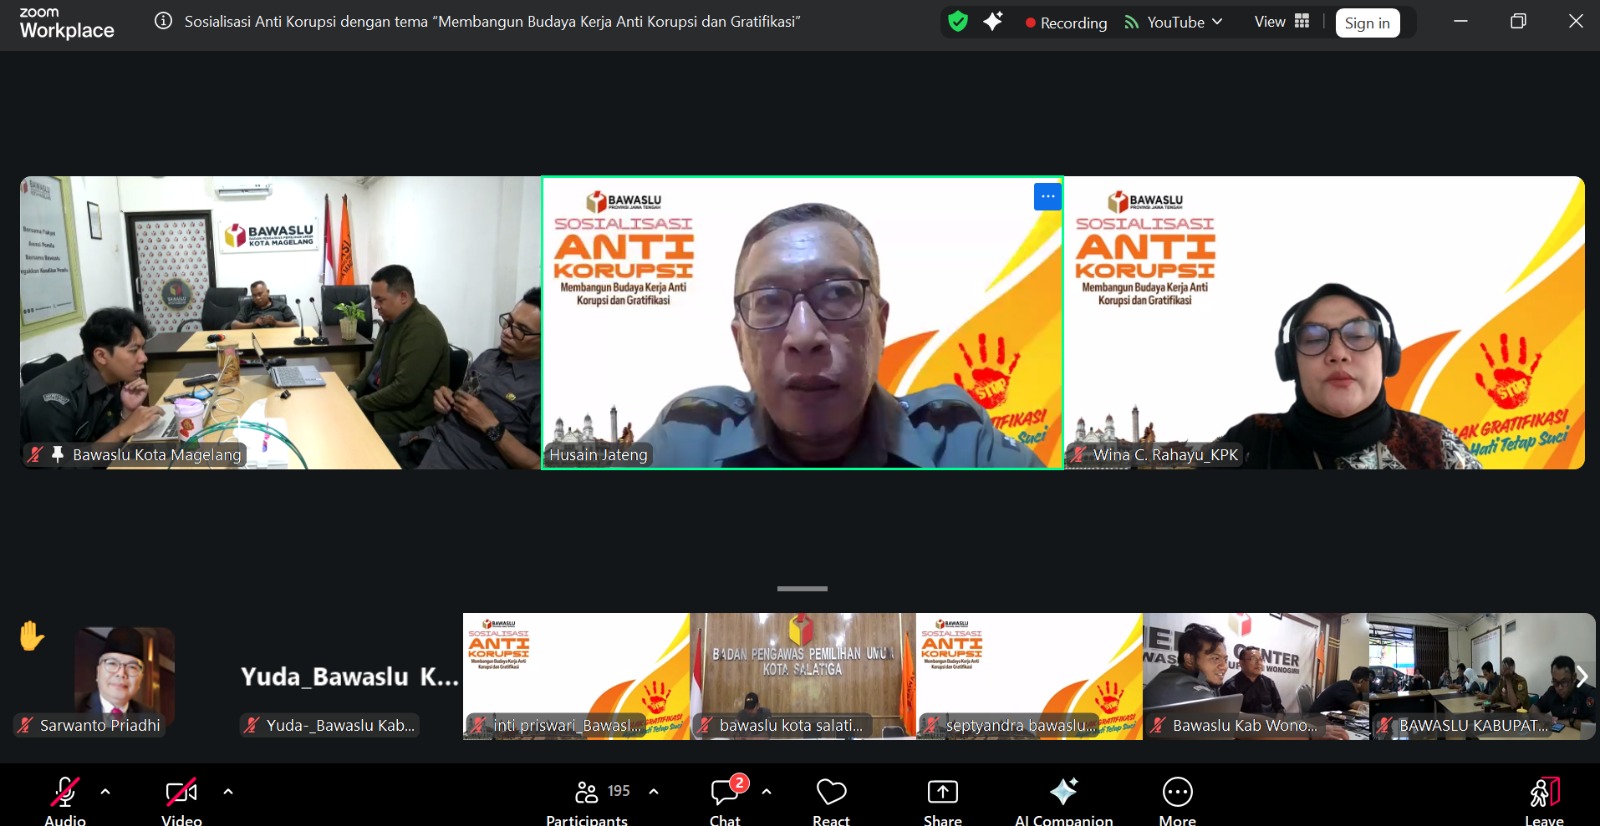Show next page of participant thumbnails

tap(1582, 677)
